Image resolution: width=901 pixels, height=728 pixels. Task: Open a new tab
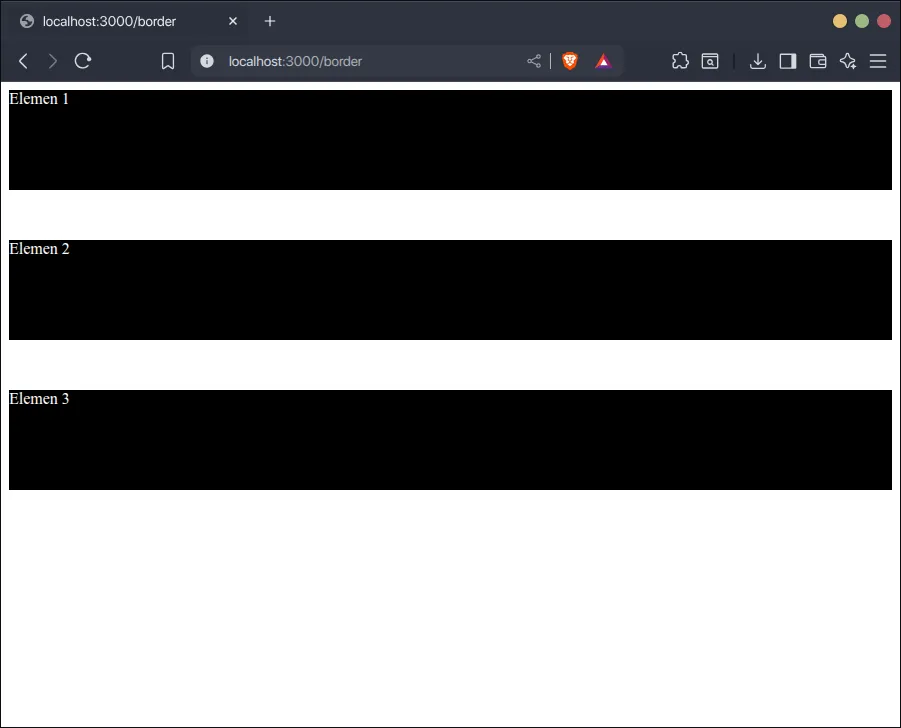[270, 21]
